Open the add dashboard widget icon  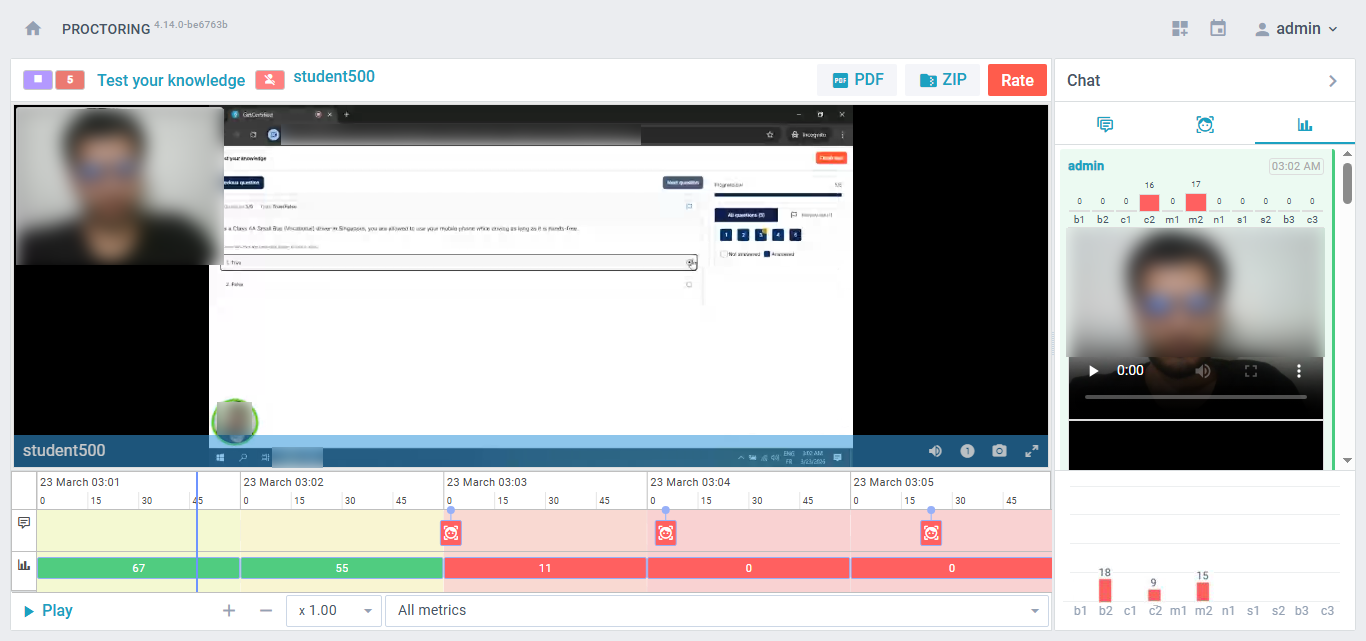[1180, 29]
